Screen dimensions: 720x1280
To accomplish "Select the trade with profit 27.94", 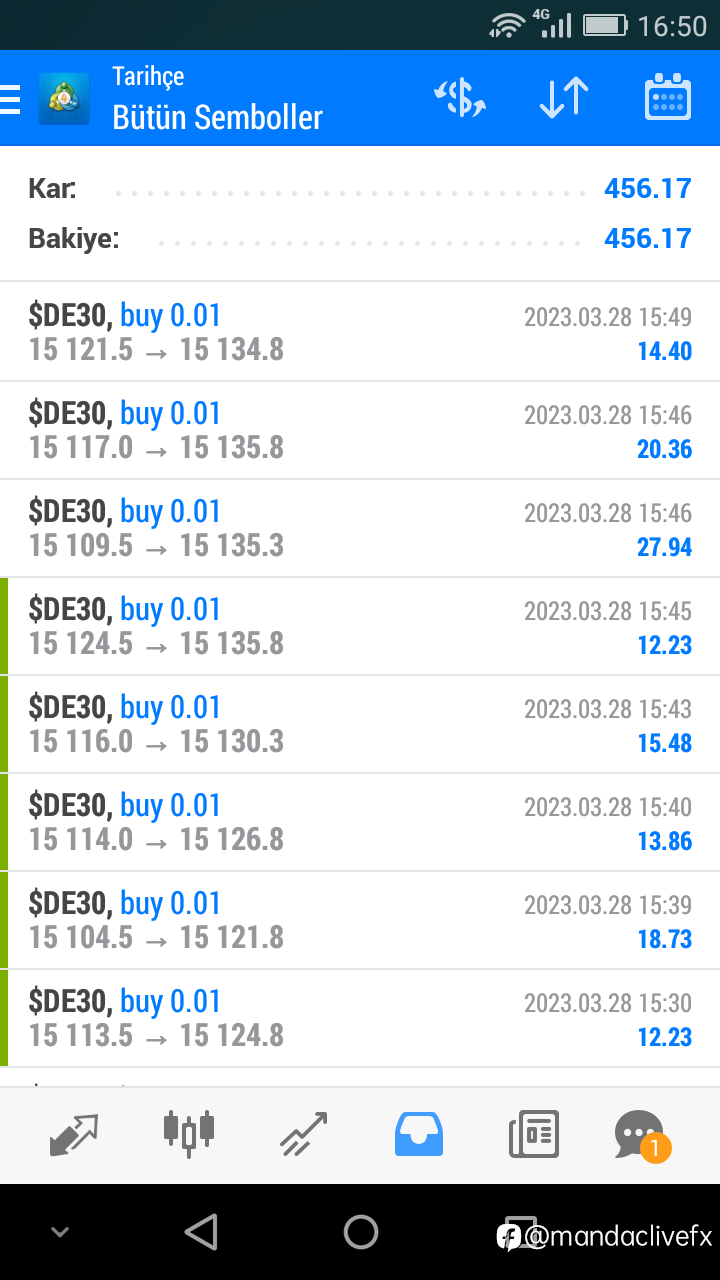I will point(360,528).
